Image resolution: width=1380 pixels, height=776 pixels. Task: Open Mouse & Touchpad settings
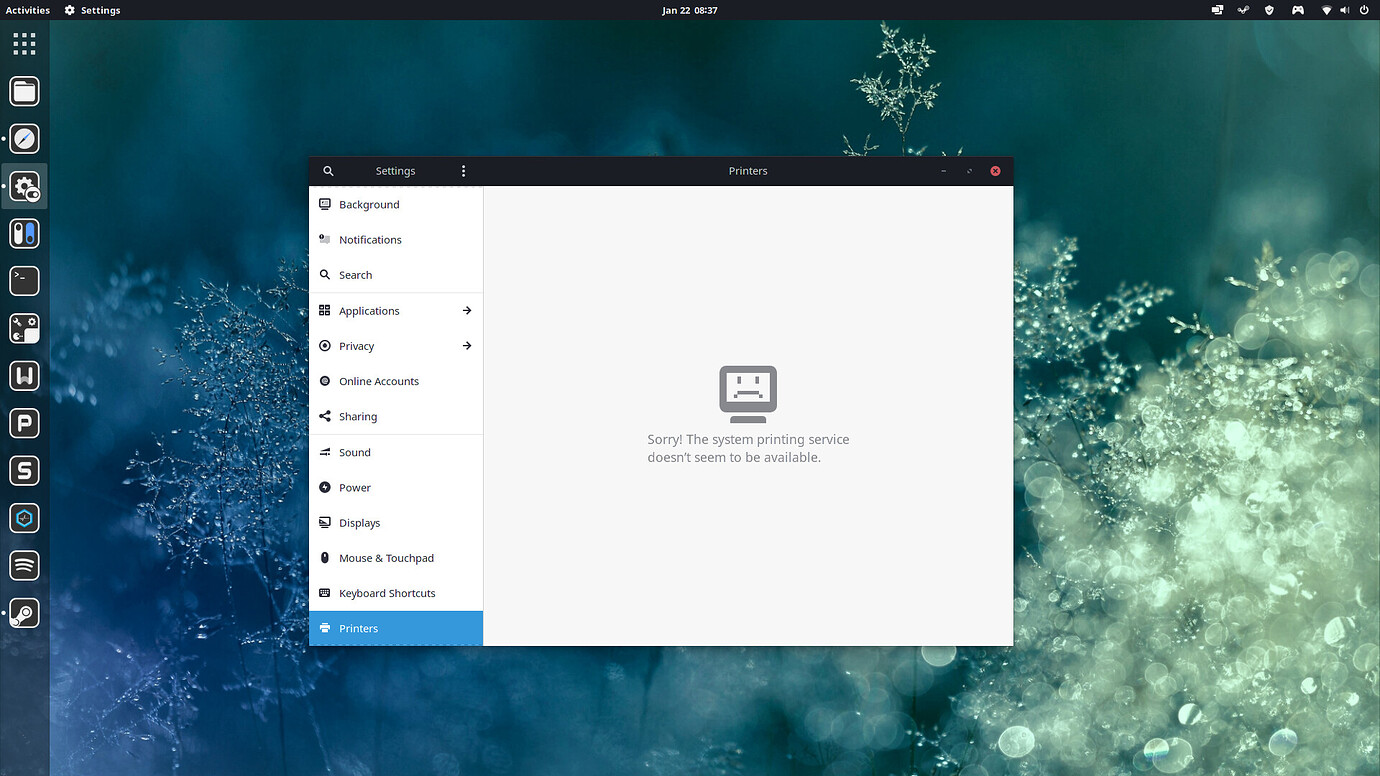tap(386, 558)
